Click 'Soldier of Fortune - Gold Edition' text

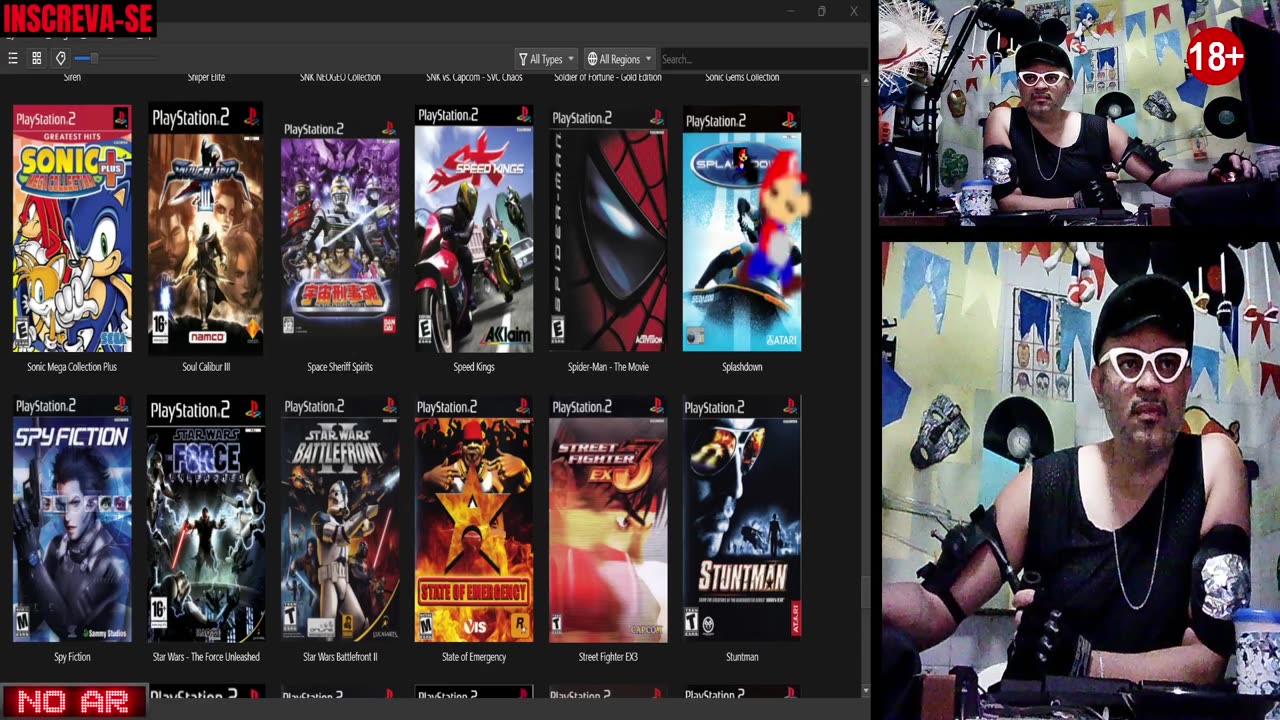(x=608, y=77)
